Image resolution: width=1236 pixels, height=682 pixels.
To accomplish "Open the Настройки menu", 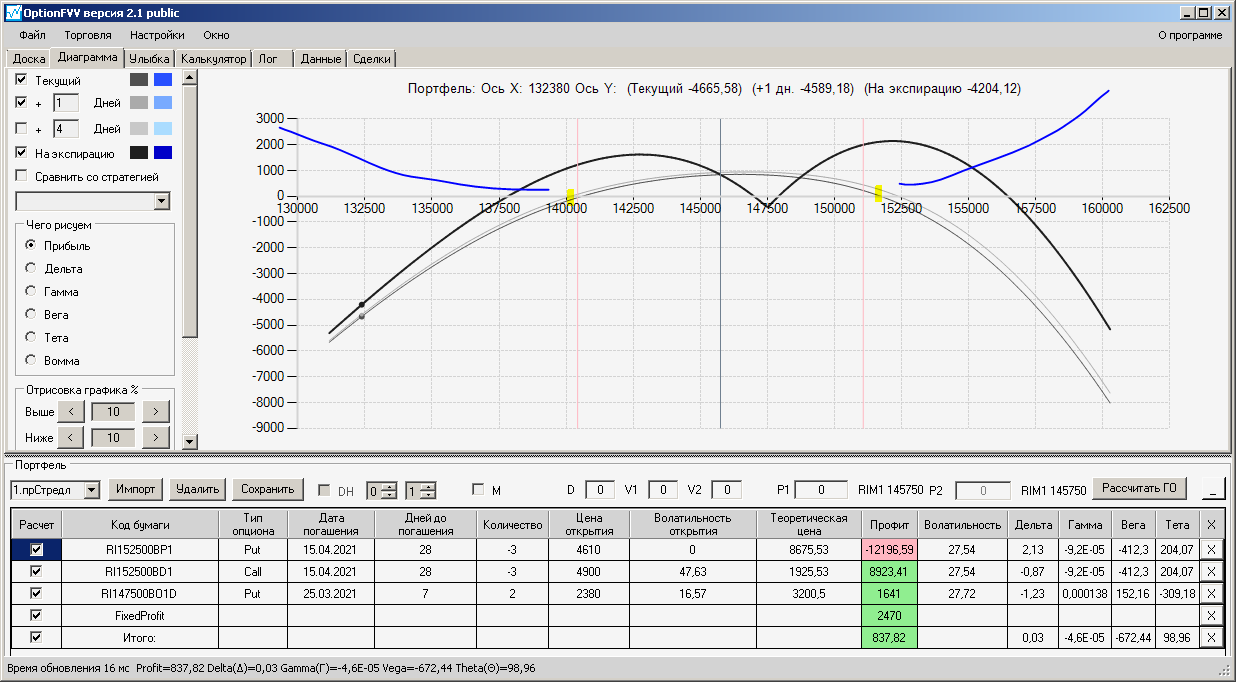I will 157,35.
